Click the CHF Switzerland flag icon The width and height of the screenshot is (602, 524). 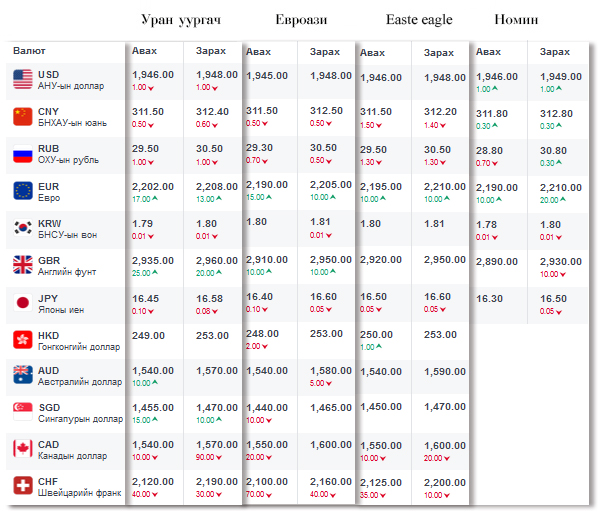click(22, 487)
